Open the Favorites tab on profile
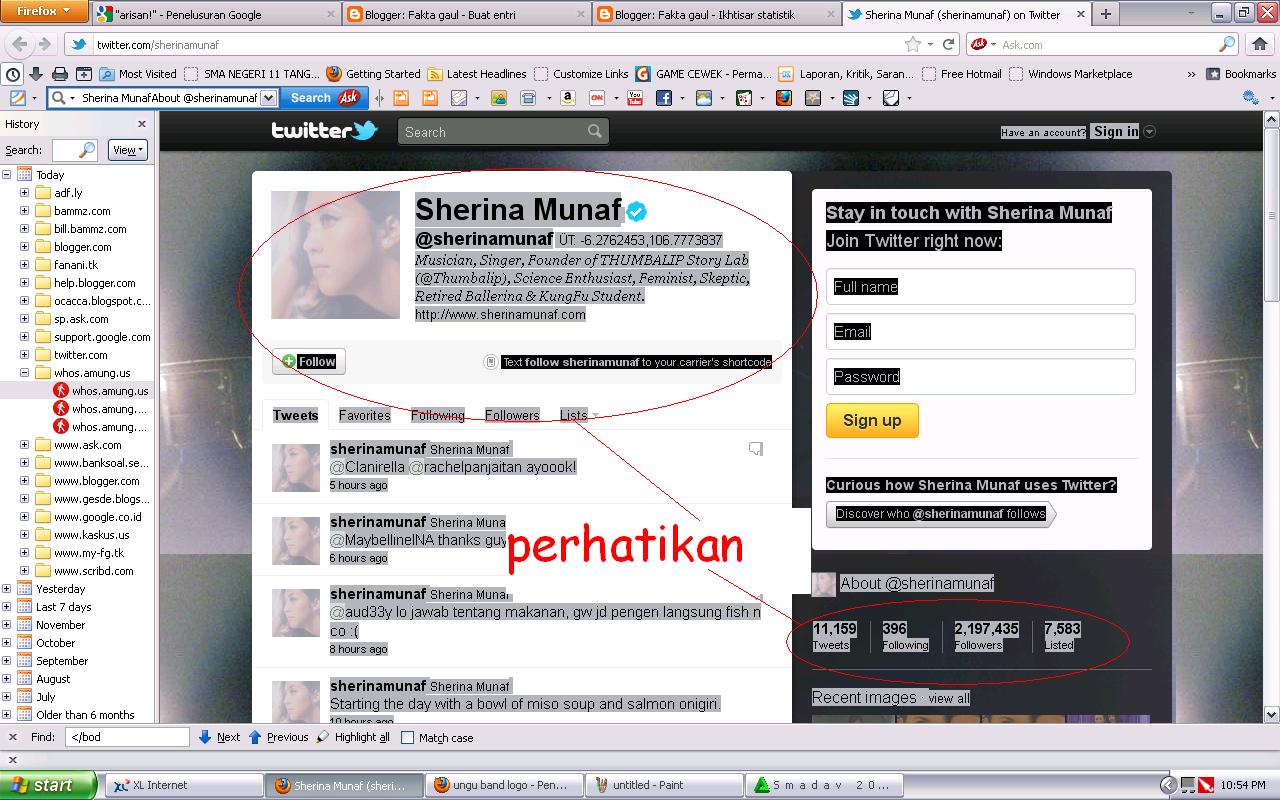Image resolution: width=1280 pixels, height=800 pixels. (364, 415)
